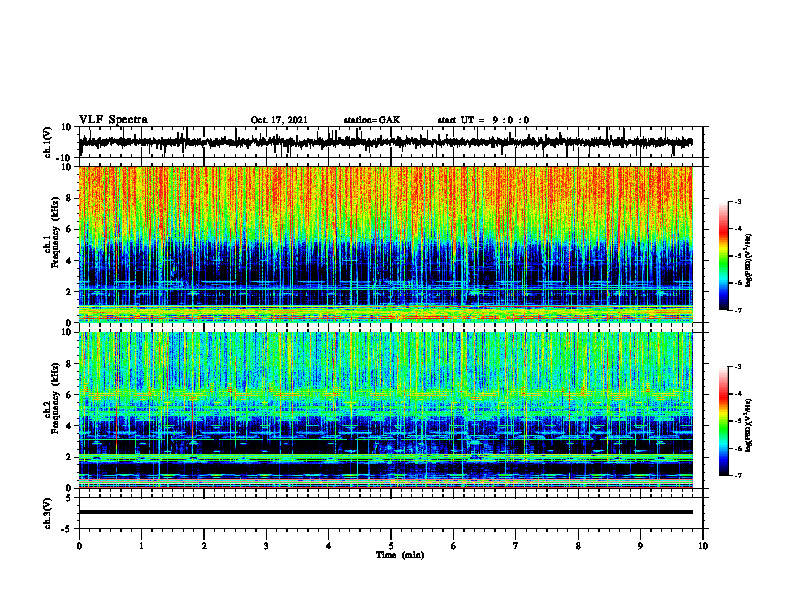This screenshot has height=612, width=792.
Task: Click the "Time (min)" axis title
Action: 400,555
